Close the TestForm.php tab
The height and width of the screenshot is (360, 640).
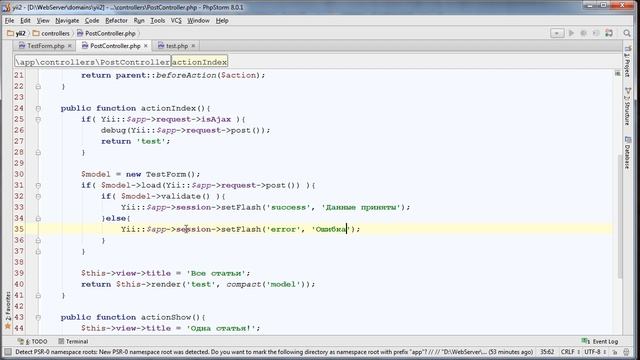click(x=70, y=46)
